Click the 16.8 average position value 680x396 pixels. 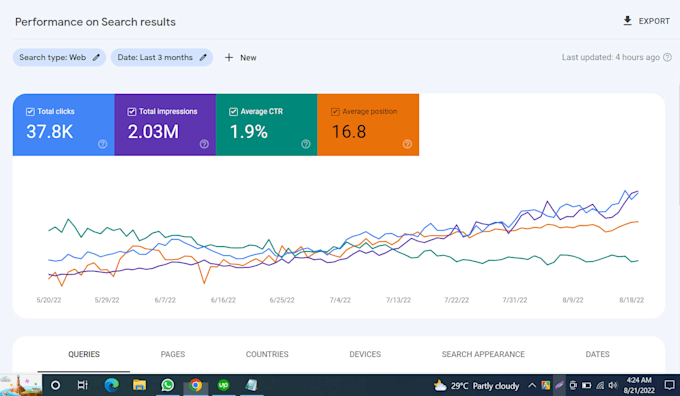(x=349, y=131)
